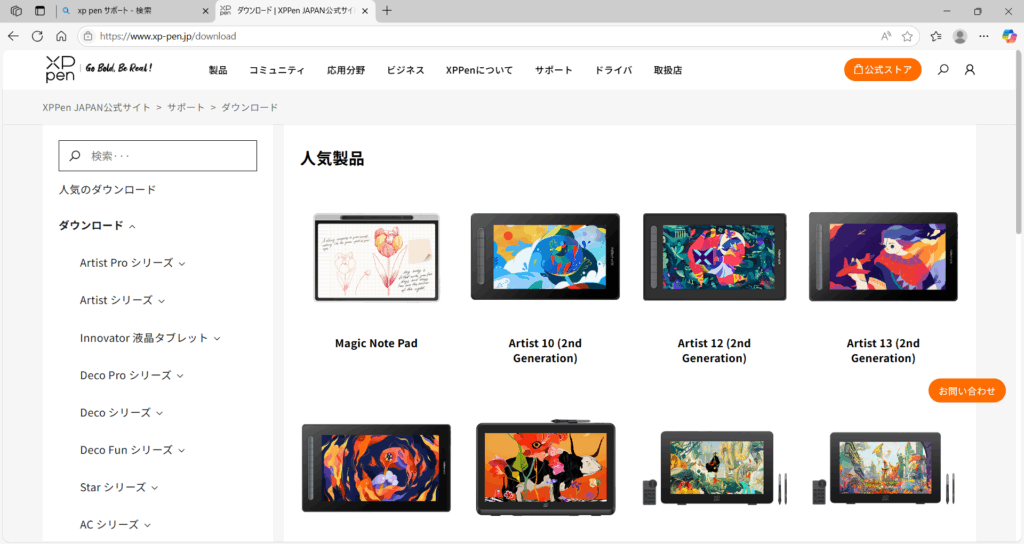Open the site search magnifier icon
1024x544 pixels.
click(x=943, y=69)
